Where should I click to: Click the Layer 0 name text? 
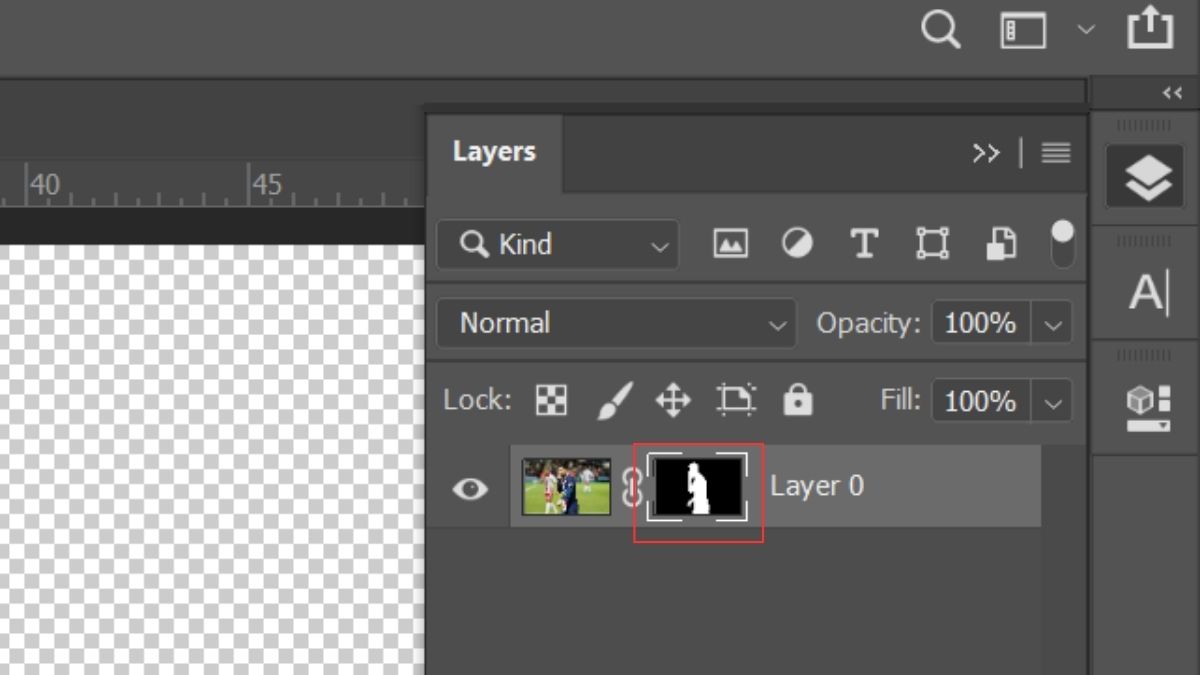(816, 486)
